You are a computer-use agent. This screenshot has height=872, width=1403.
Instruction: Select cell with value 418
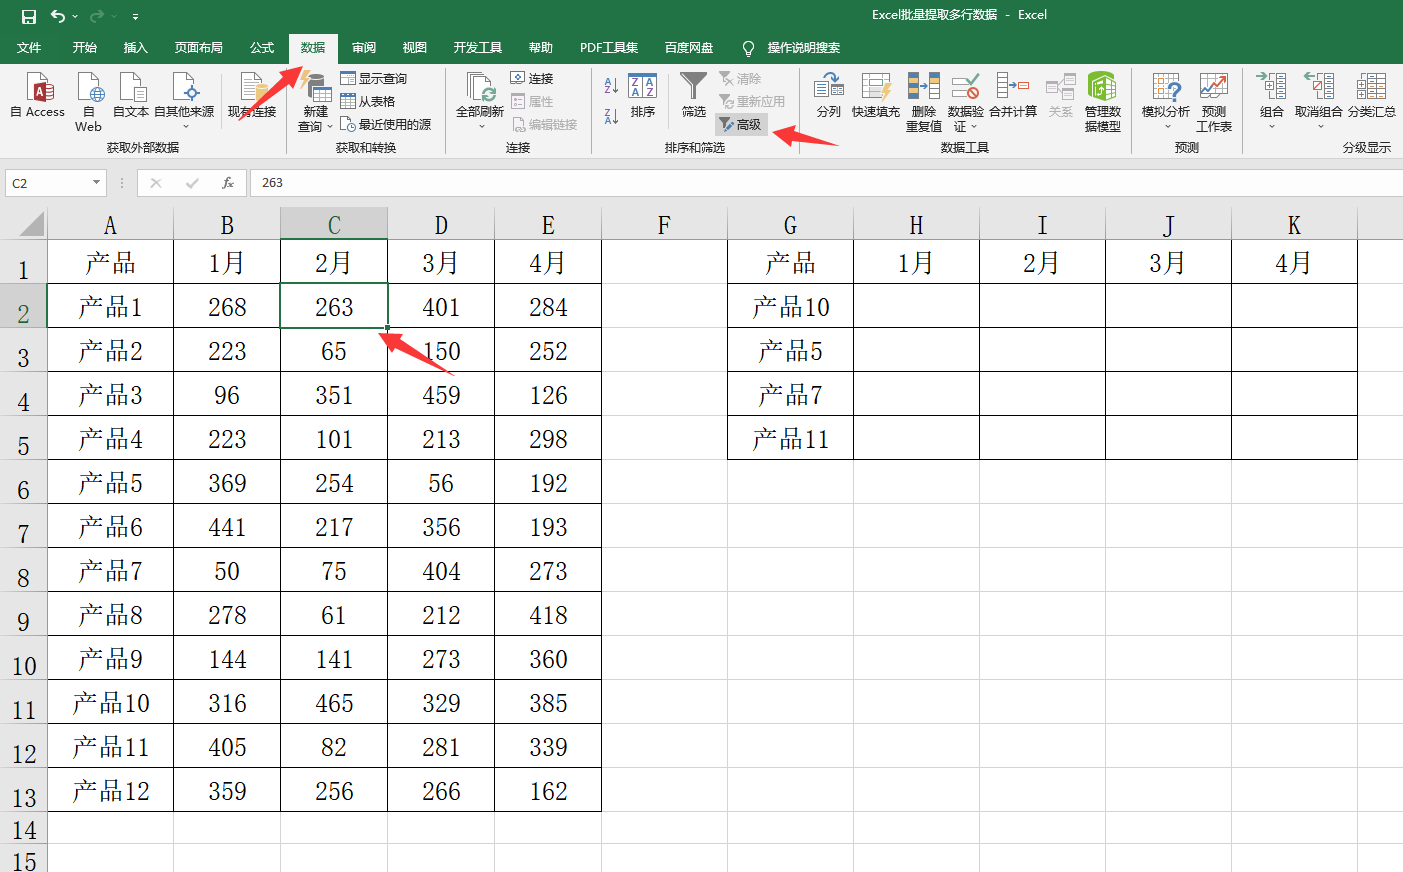(548, 614)
